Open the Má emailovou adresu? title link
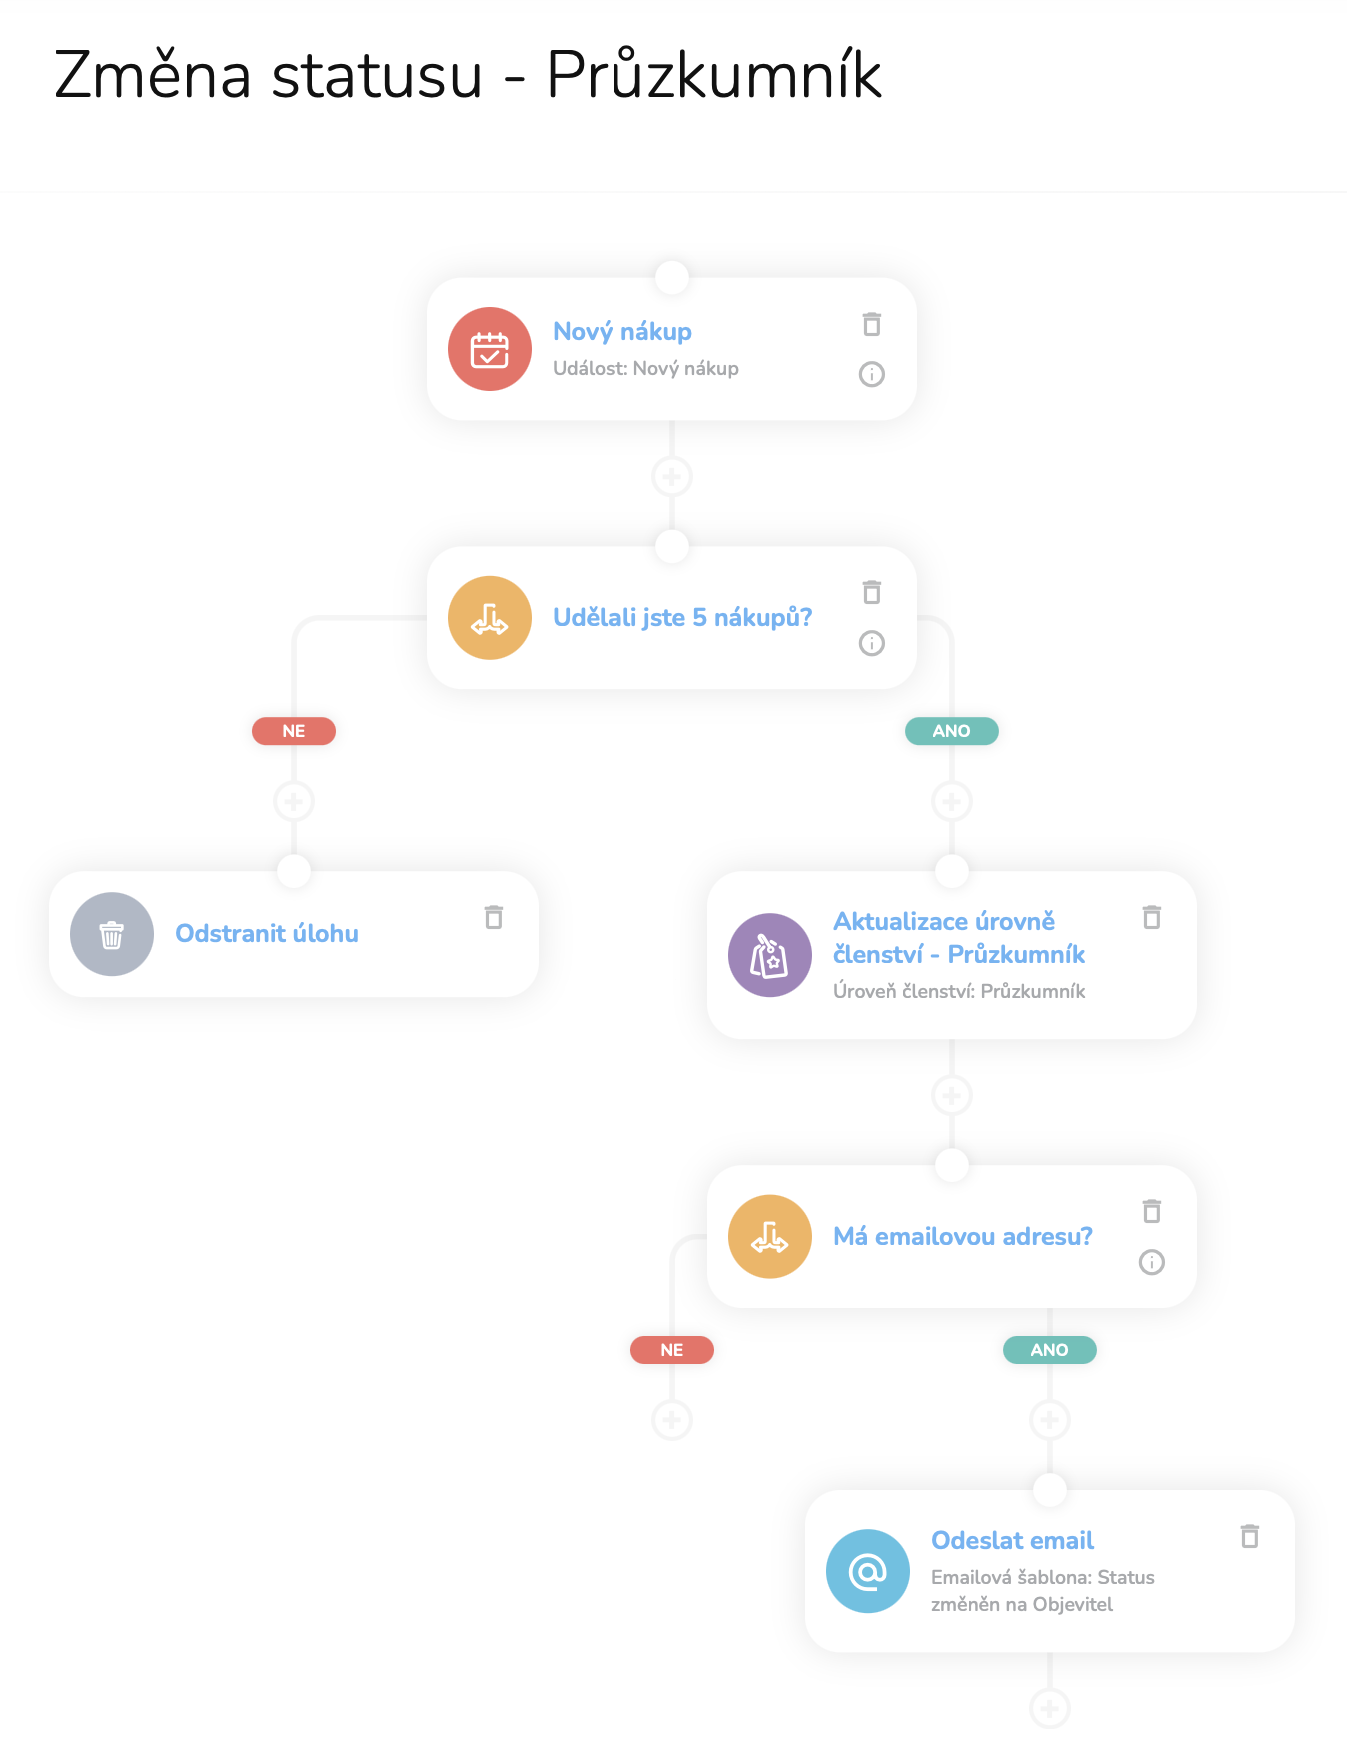 (x=963, y=1236)
